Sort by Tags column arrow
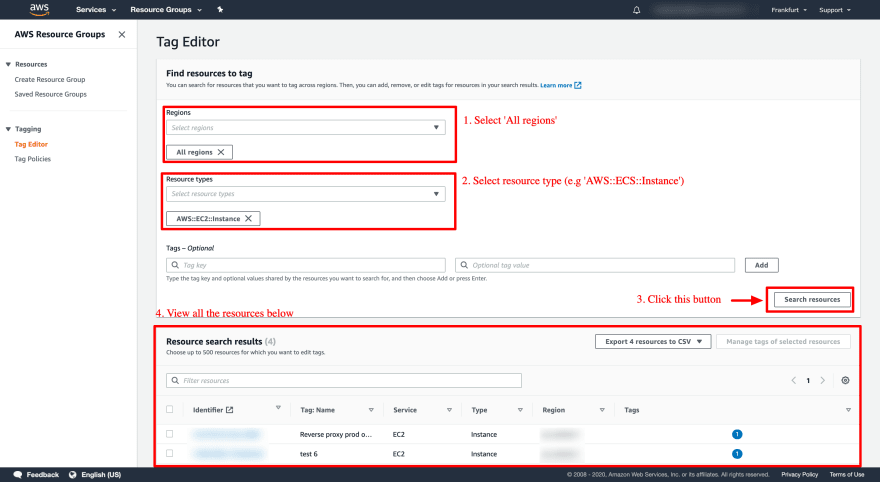The image size is (880, 482). (848, 410)
